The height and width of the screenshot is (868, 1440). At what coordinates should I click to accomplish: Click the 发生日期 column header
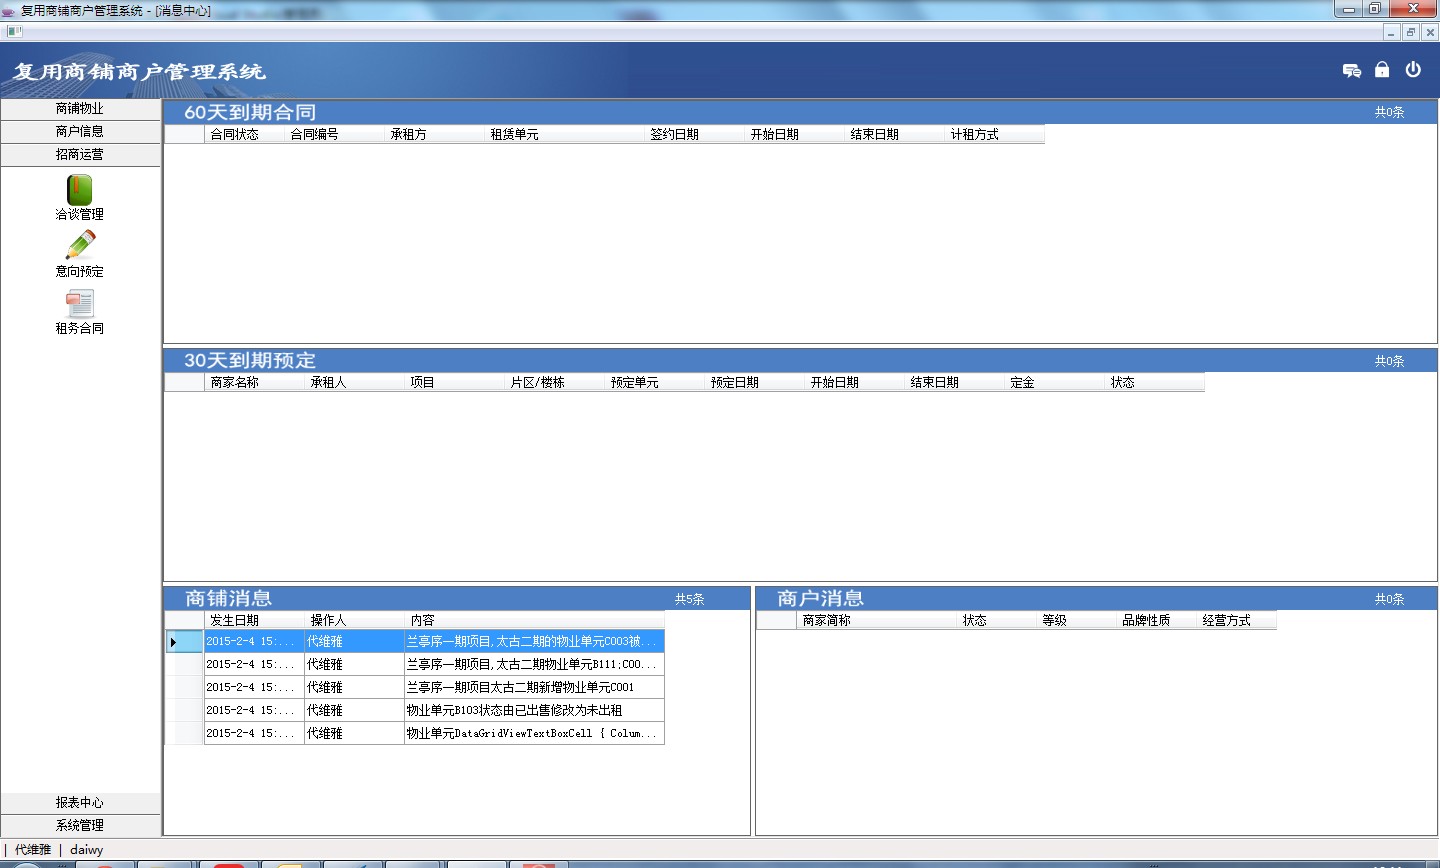tap(255, 620)
